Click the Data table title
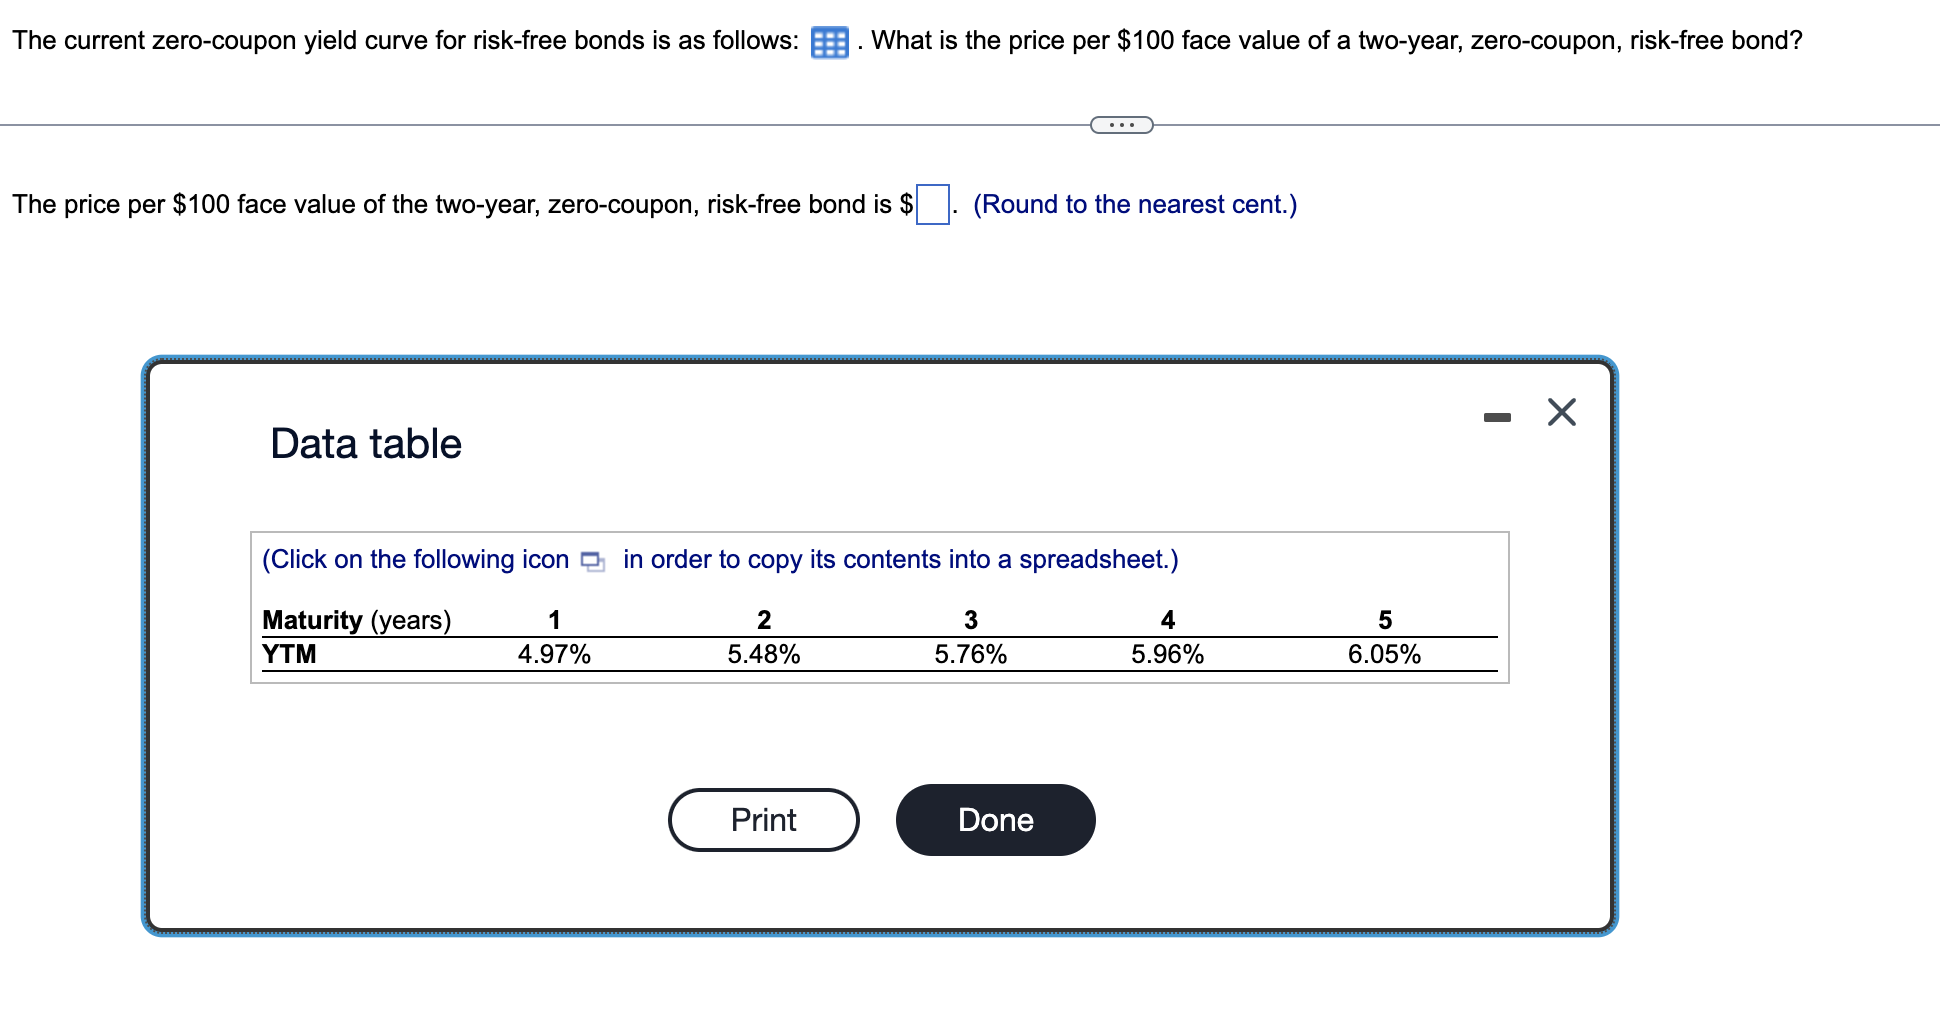Screen dimensions: 1940x1010 [x=364, y=443]
